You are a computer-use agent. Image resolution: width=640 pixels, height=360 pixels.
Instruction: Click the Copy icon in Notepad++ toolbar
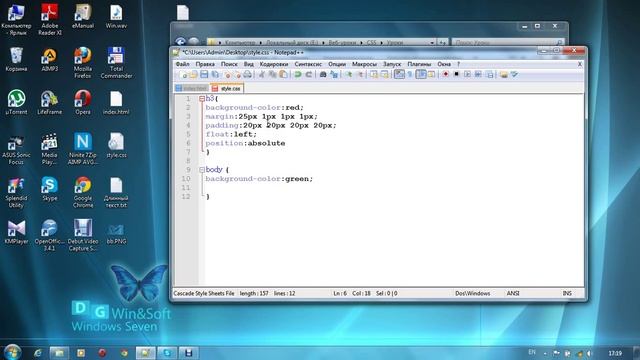[272, 74]
